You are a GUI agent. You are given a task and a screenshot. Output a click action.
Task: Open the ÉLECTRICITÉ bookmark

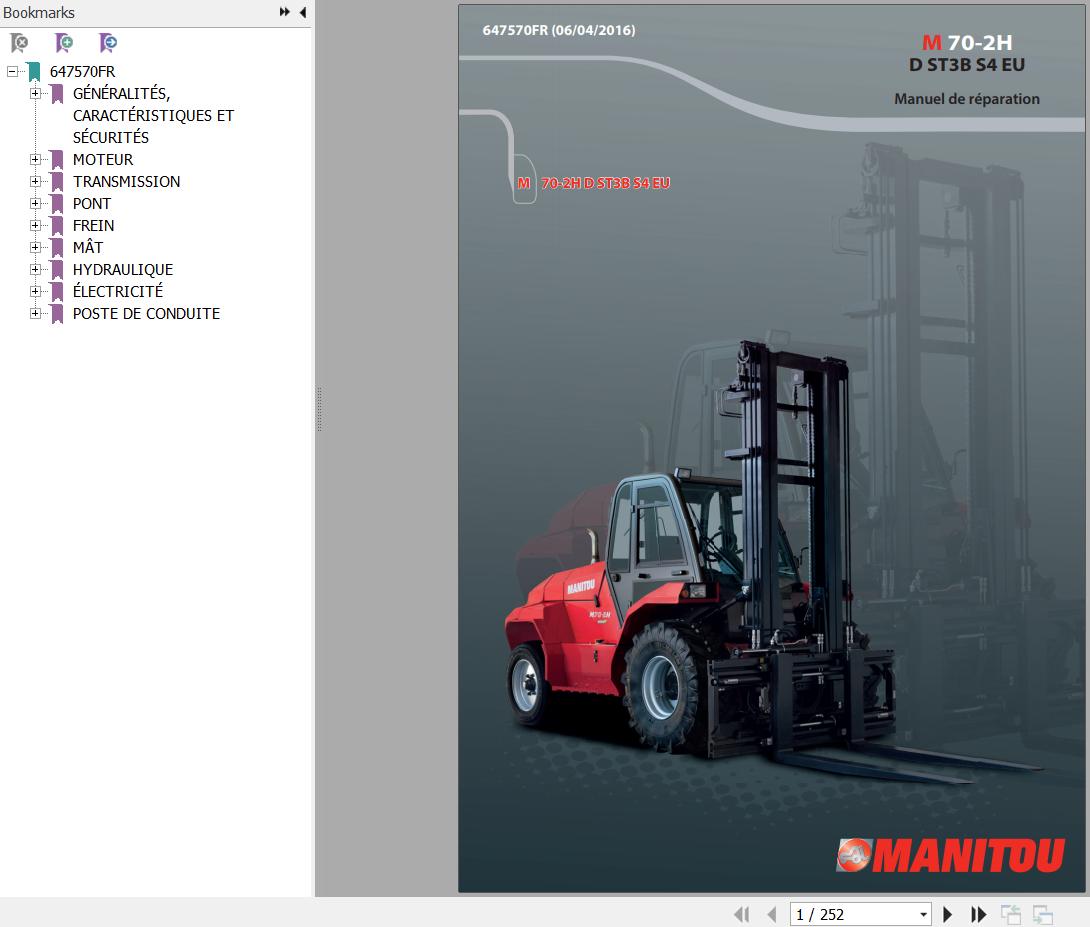point(118,291)
